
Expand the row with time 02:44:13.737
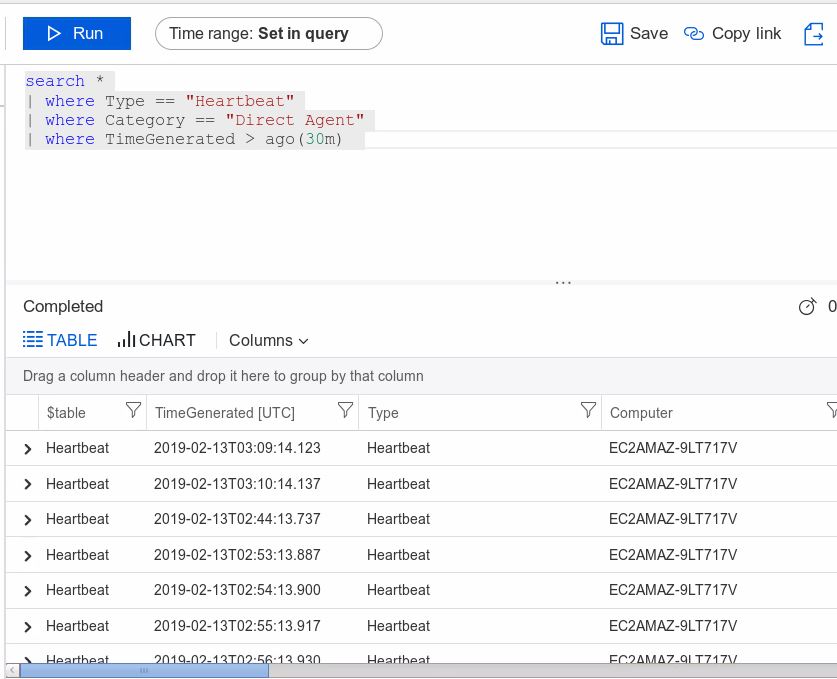pyautogui.click(x=28, y=520)
